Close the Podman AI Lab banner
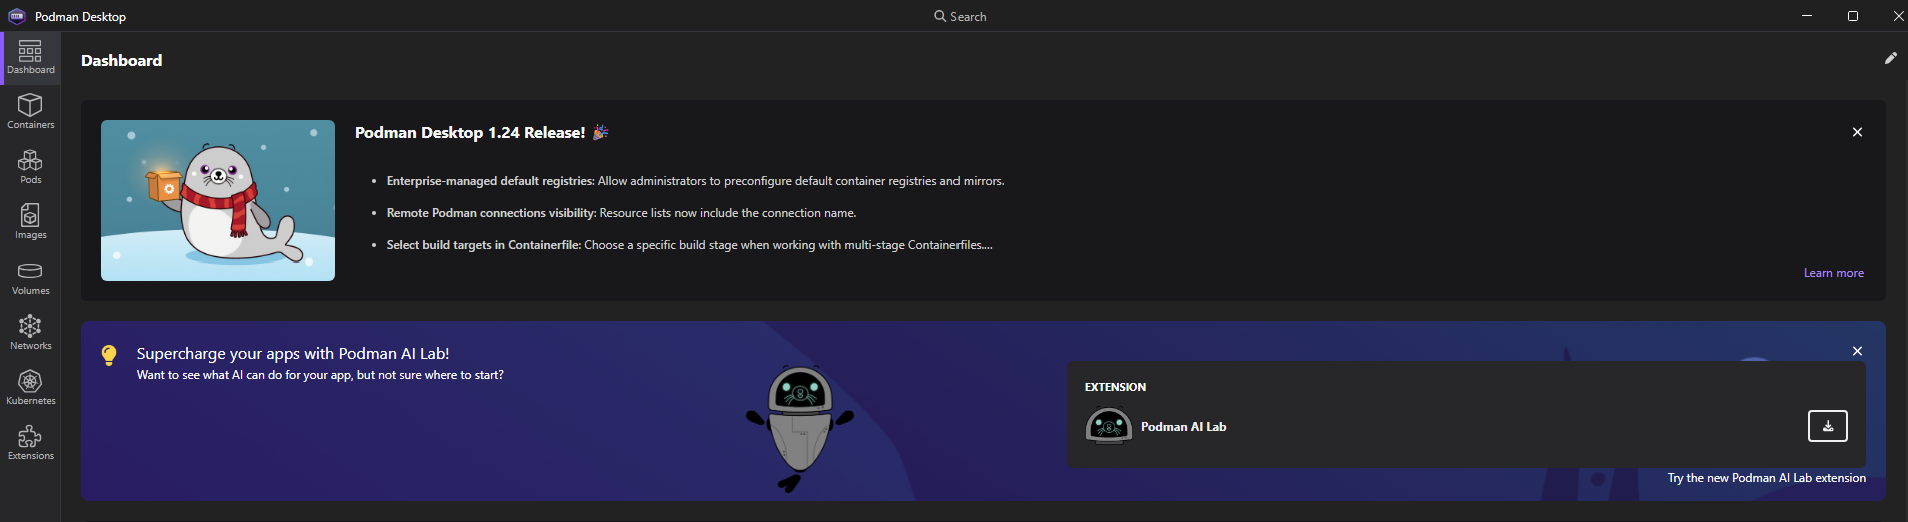 point(1857,351)
